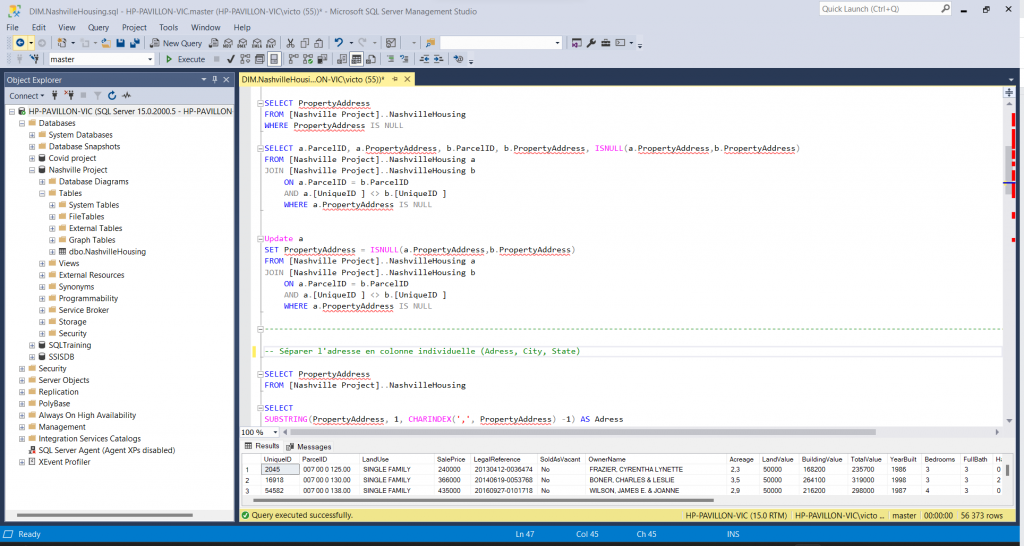Image resolution: width=1024 pixels, height=546 pixels.
Task: Select SQL Server Agent tree item
Action: (x=102, y=450)
